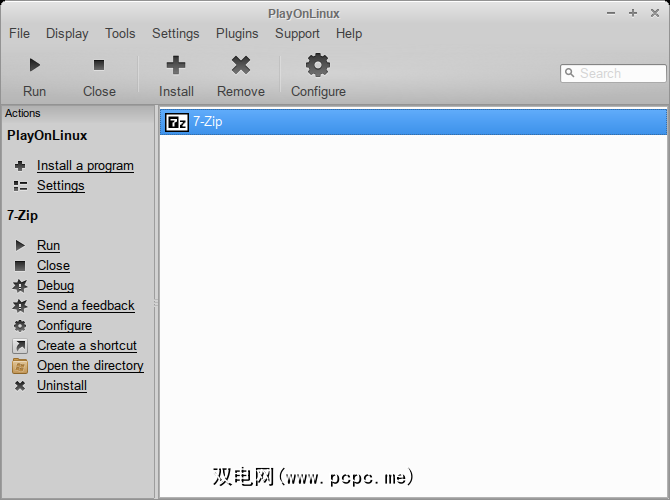
Task: Open the Help menu
Action: [349, 33]
